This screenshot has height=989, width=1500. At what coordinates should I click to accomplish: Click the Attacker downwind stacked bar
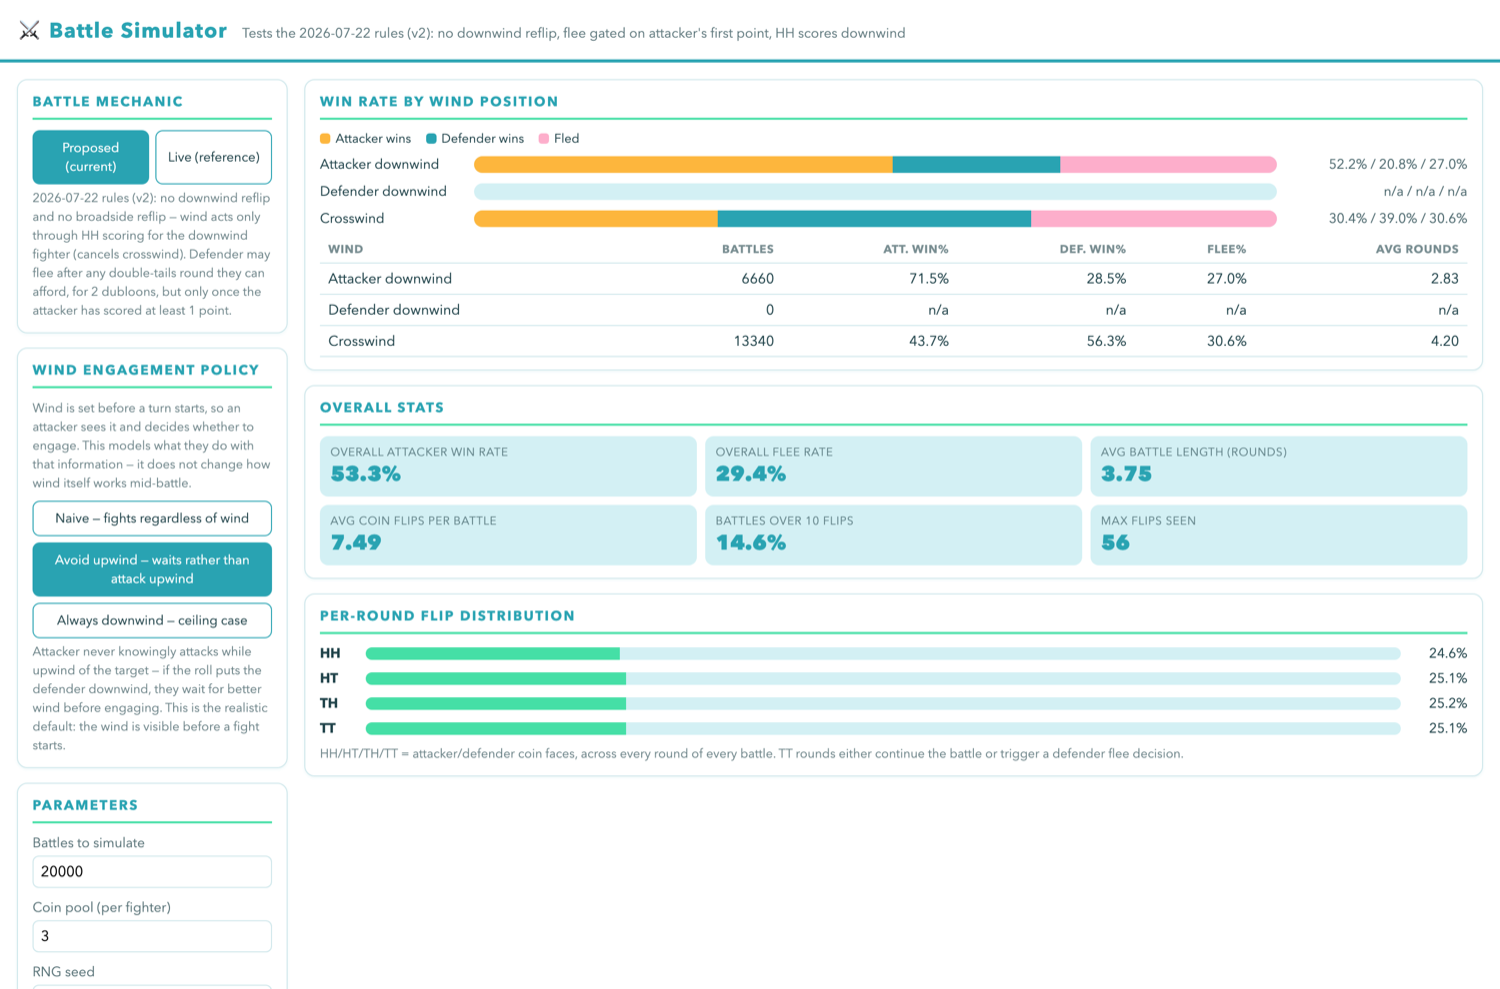coord(875,164)
